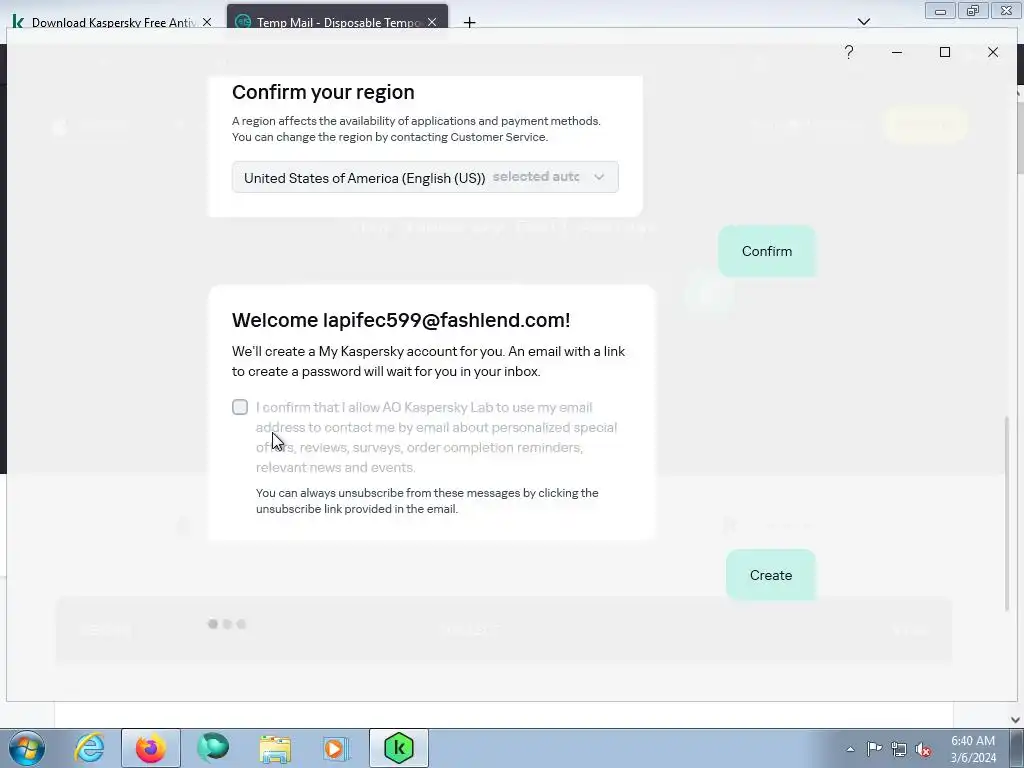Viewport: 1024px width, 768px height.
Task: Open Action Center flag icon in tray
Action: coord(874,749)
